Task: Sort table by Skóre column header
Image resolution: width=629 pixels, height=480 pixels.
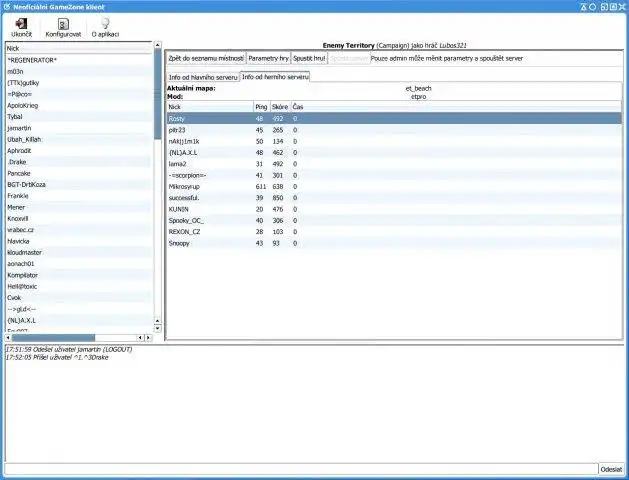Action: click(x=280, y=107)
